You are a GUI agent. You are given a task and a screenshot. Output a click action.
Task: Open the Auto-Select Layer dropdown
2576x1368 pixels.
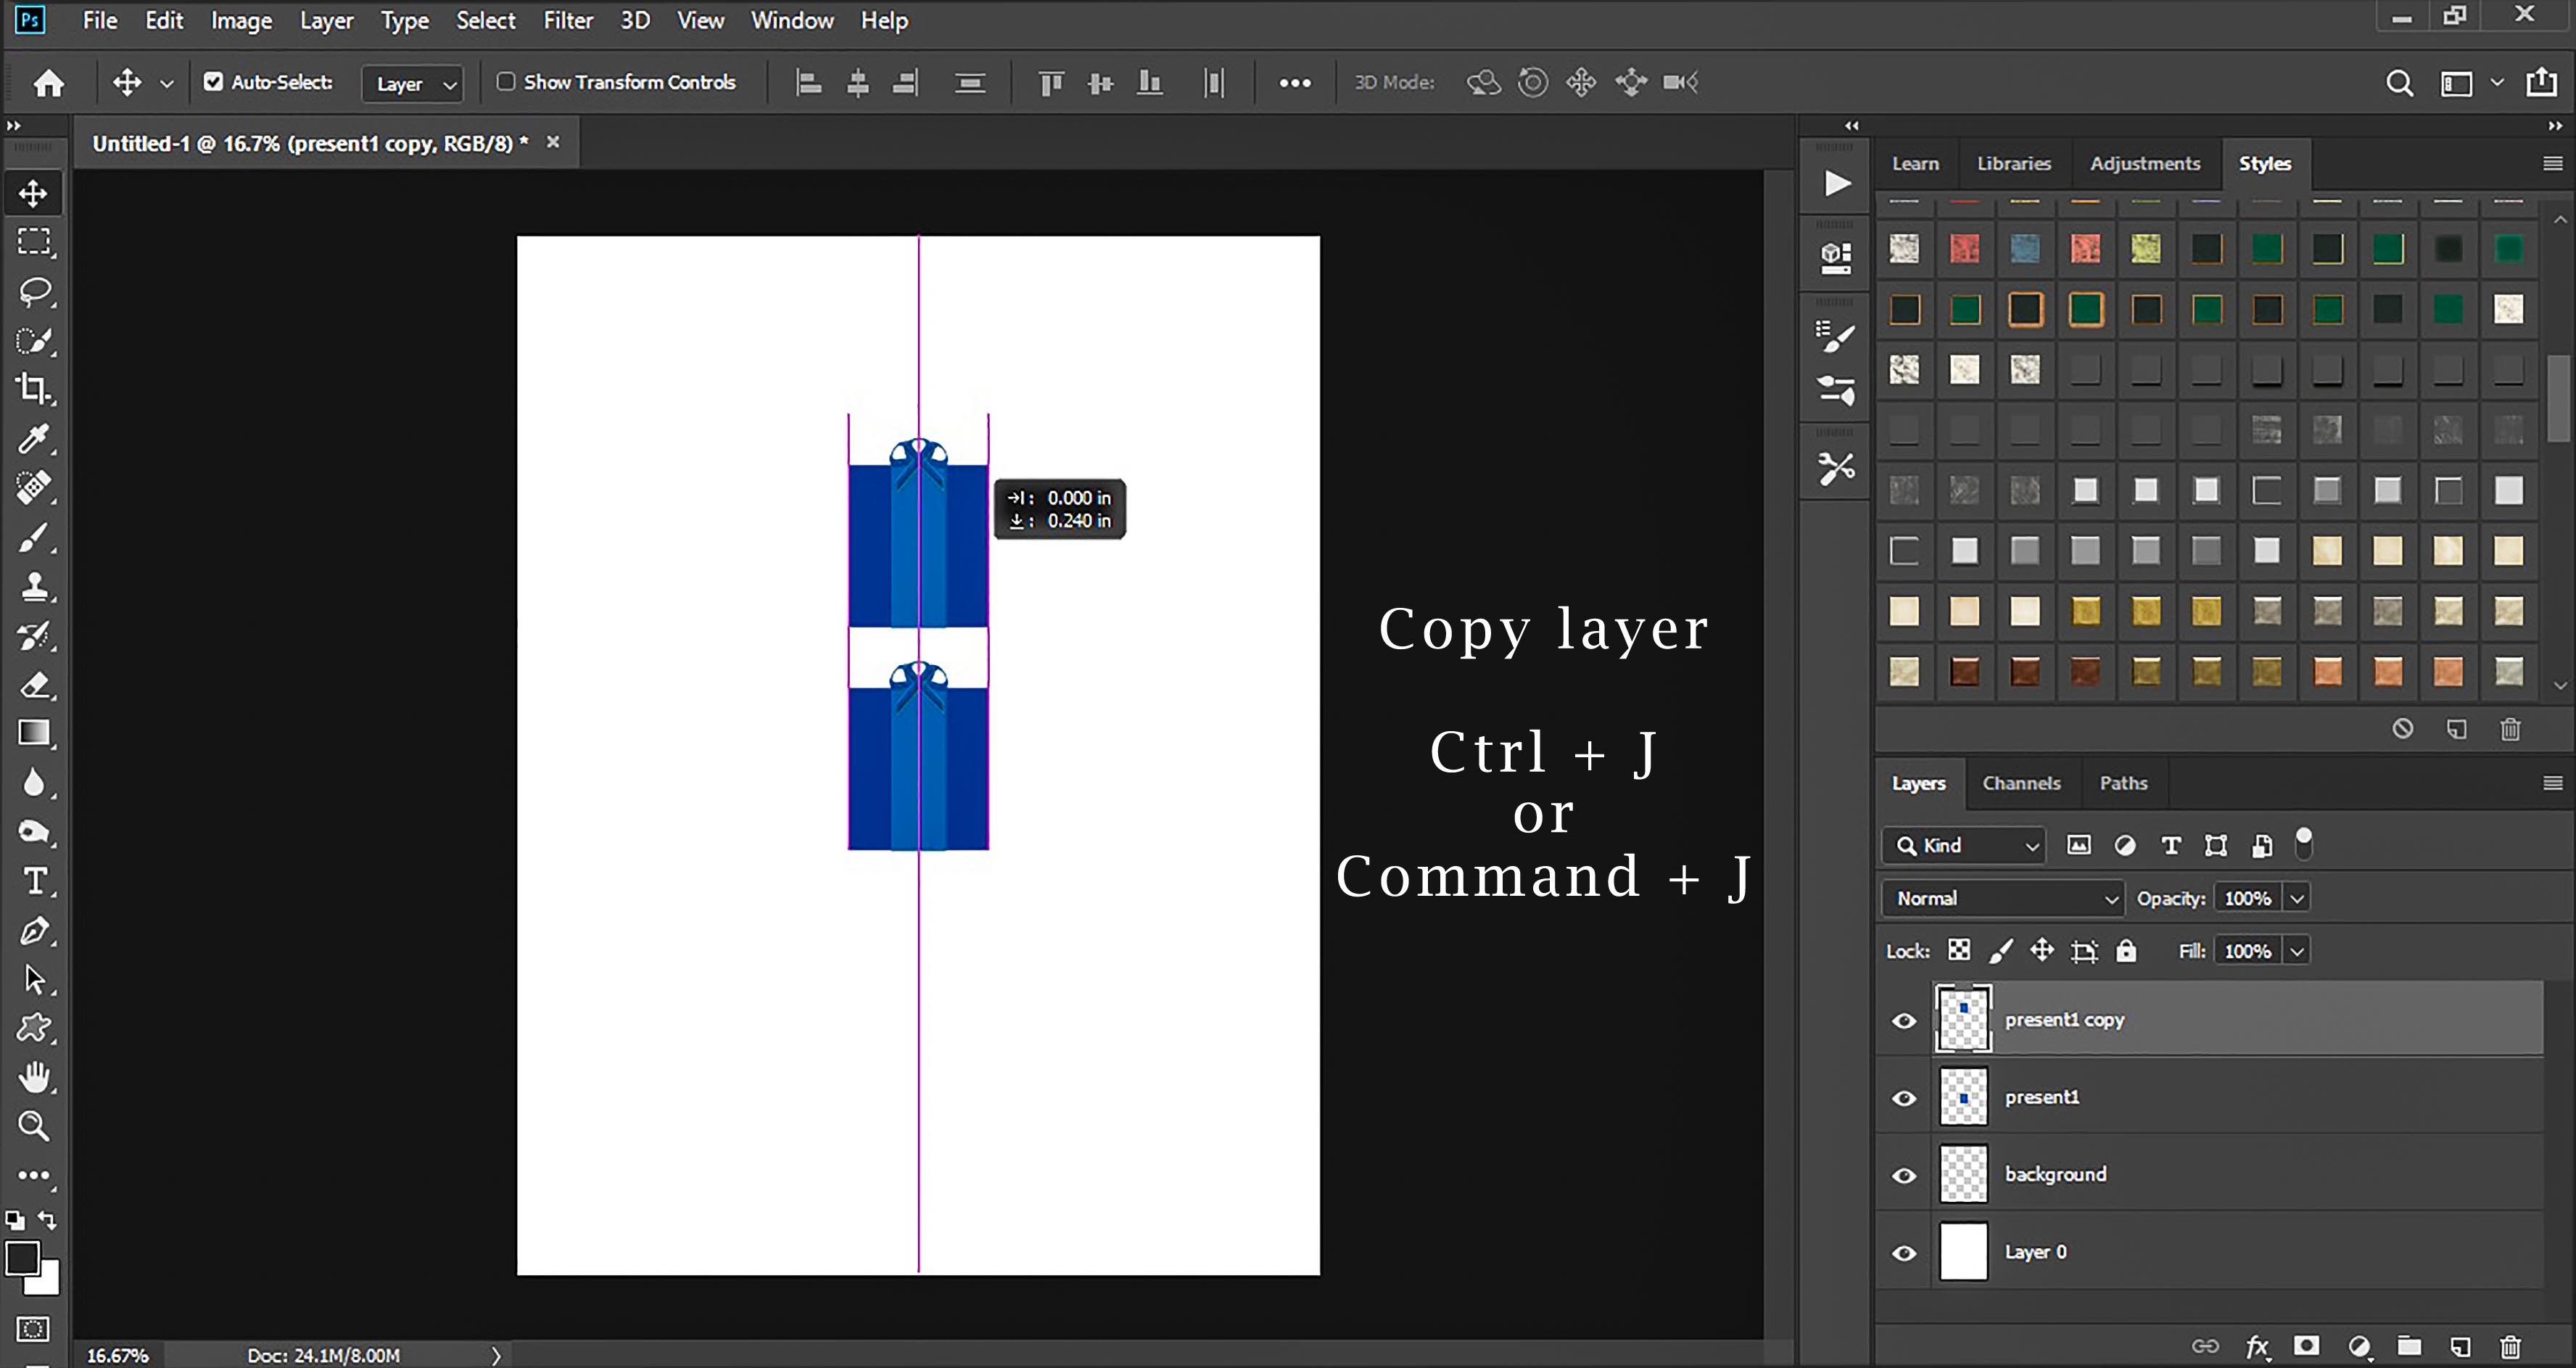click(414, 84)
